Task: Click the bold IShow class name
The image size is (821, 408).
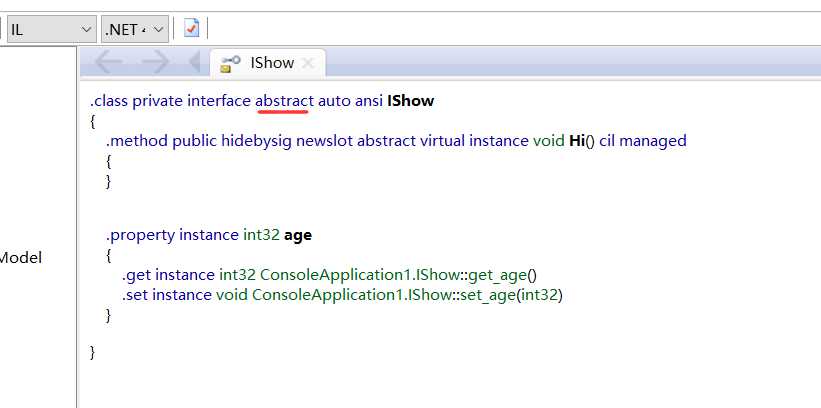Action: [410, 101]
